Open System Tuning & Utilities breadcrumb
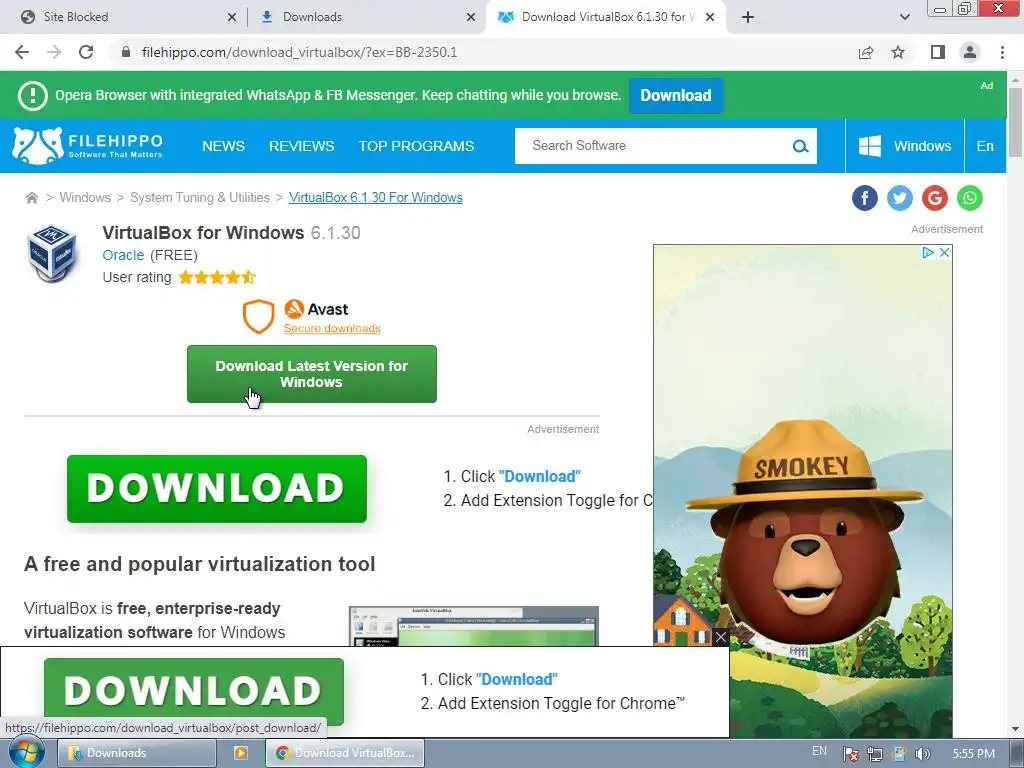Screen dimensions: 1024x768 (x=199, y=198)
